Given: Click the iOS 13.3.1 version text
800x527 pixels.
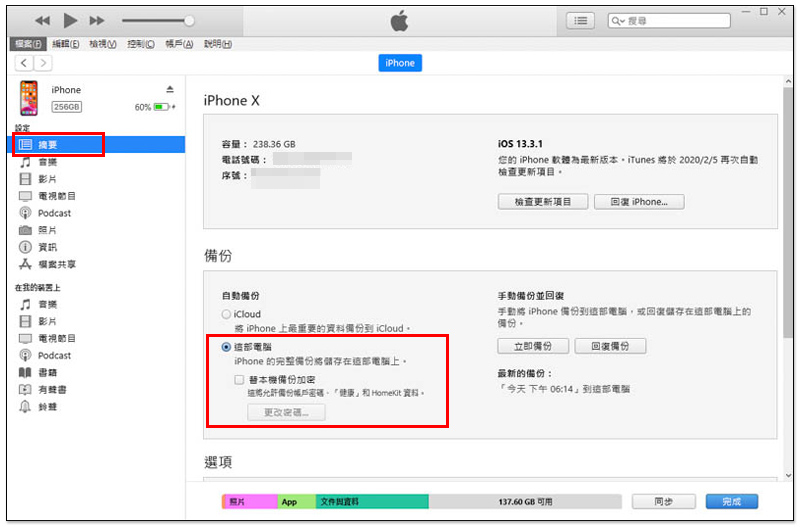Looking at the screenshot, I should (520, 144).
